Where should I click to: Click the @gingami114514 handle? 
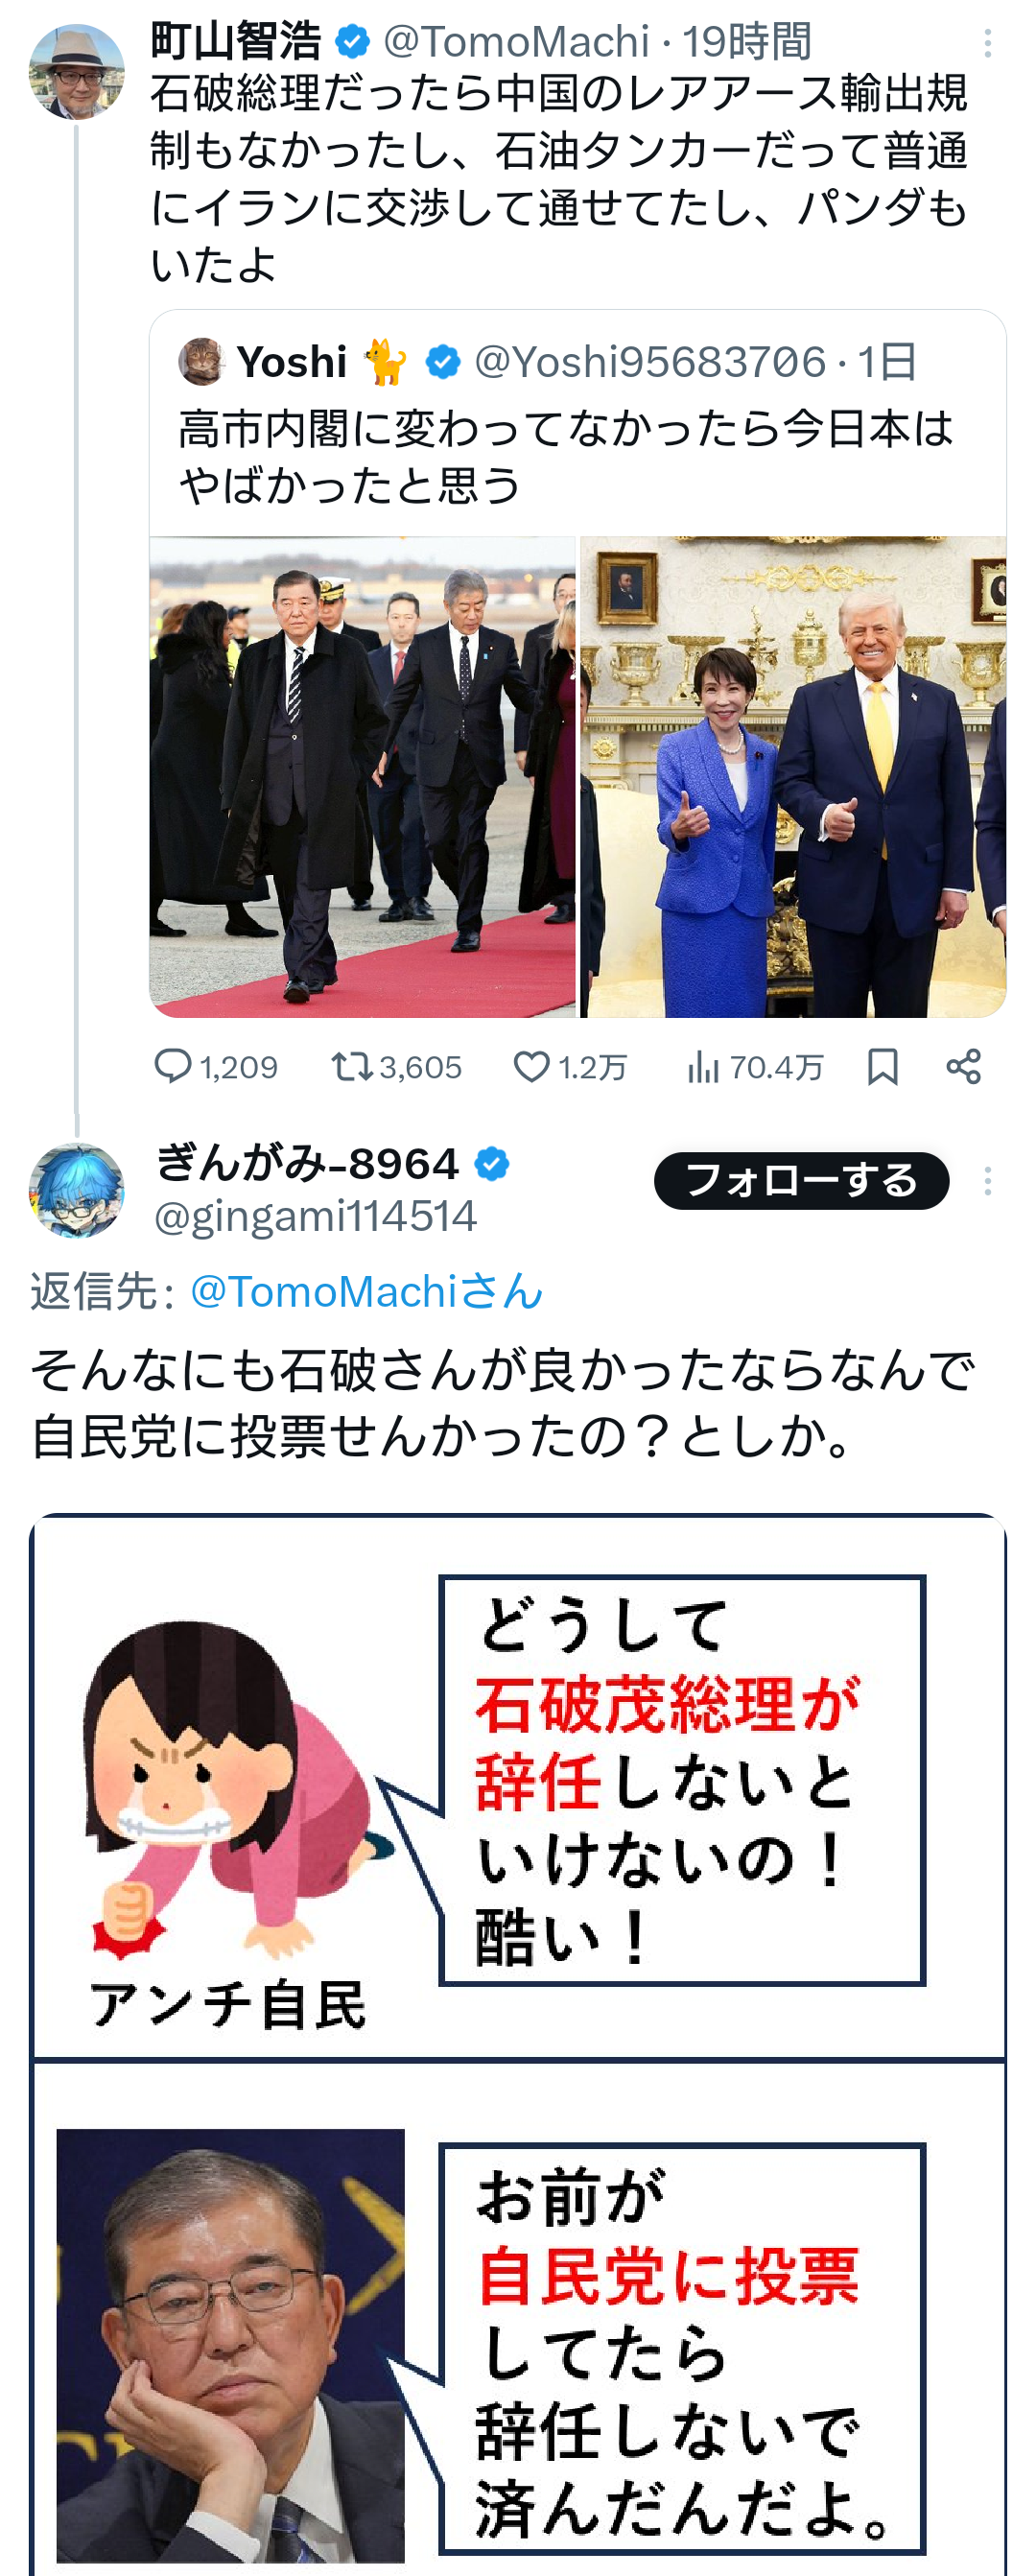pyautogui.click(x=315, y=1216)
